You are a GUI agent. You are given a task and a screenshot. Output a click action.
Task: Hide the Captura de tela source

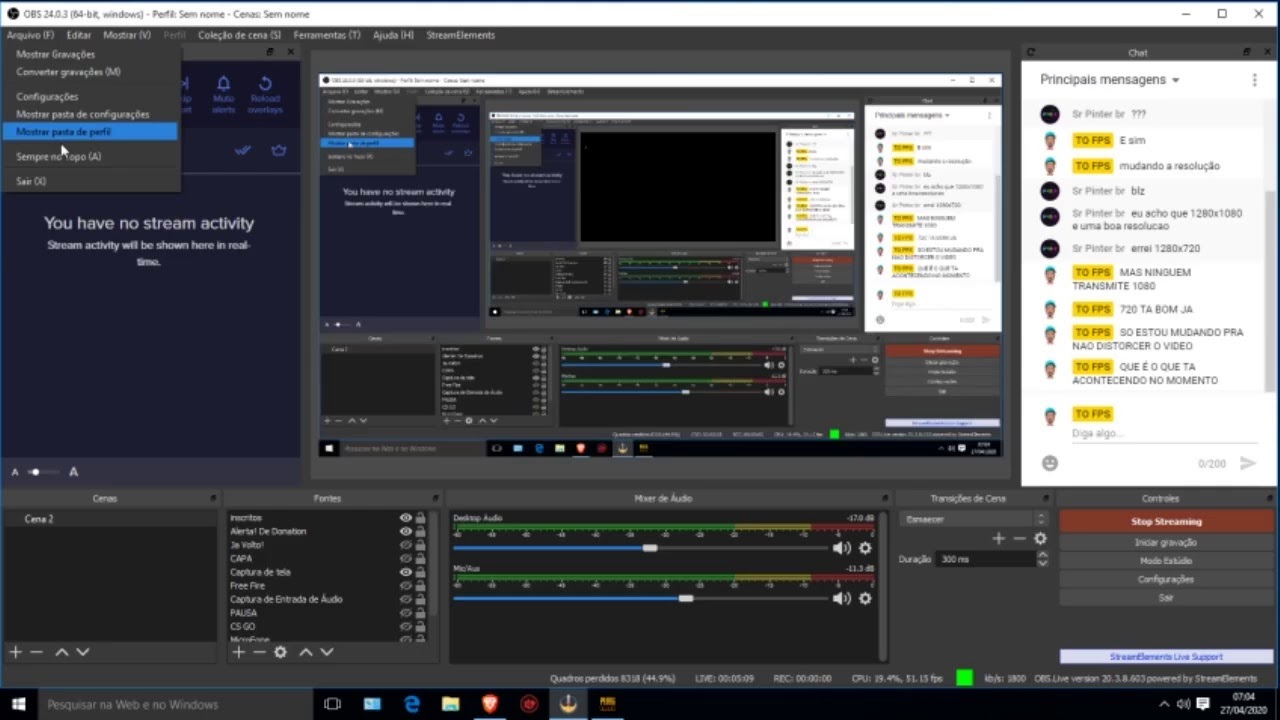pyautogui.click(x=405, y=572)
